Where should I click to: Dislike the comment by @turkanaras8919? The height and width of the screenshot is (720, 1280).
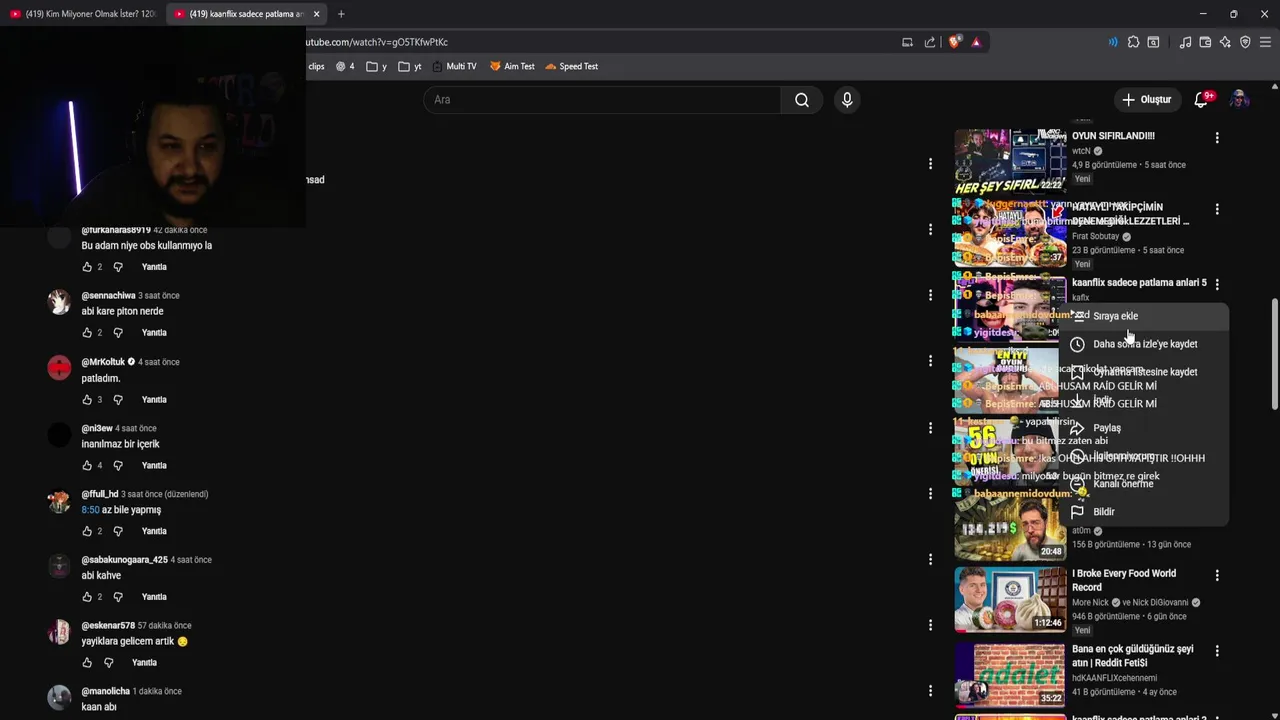coord(118,267)
